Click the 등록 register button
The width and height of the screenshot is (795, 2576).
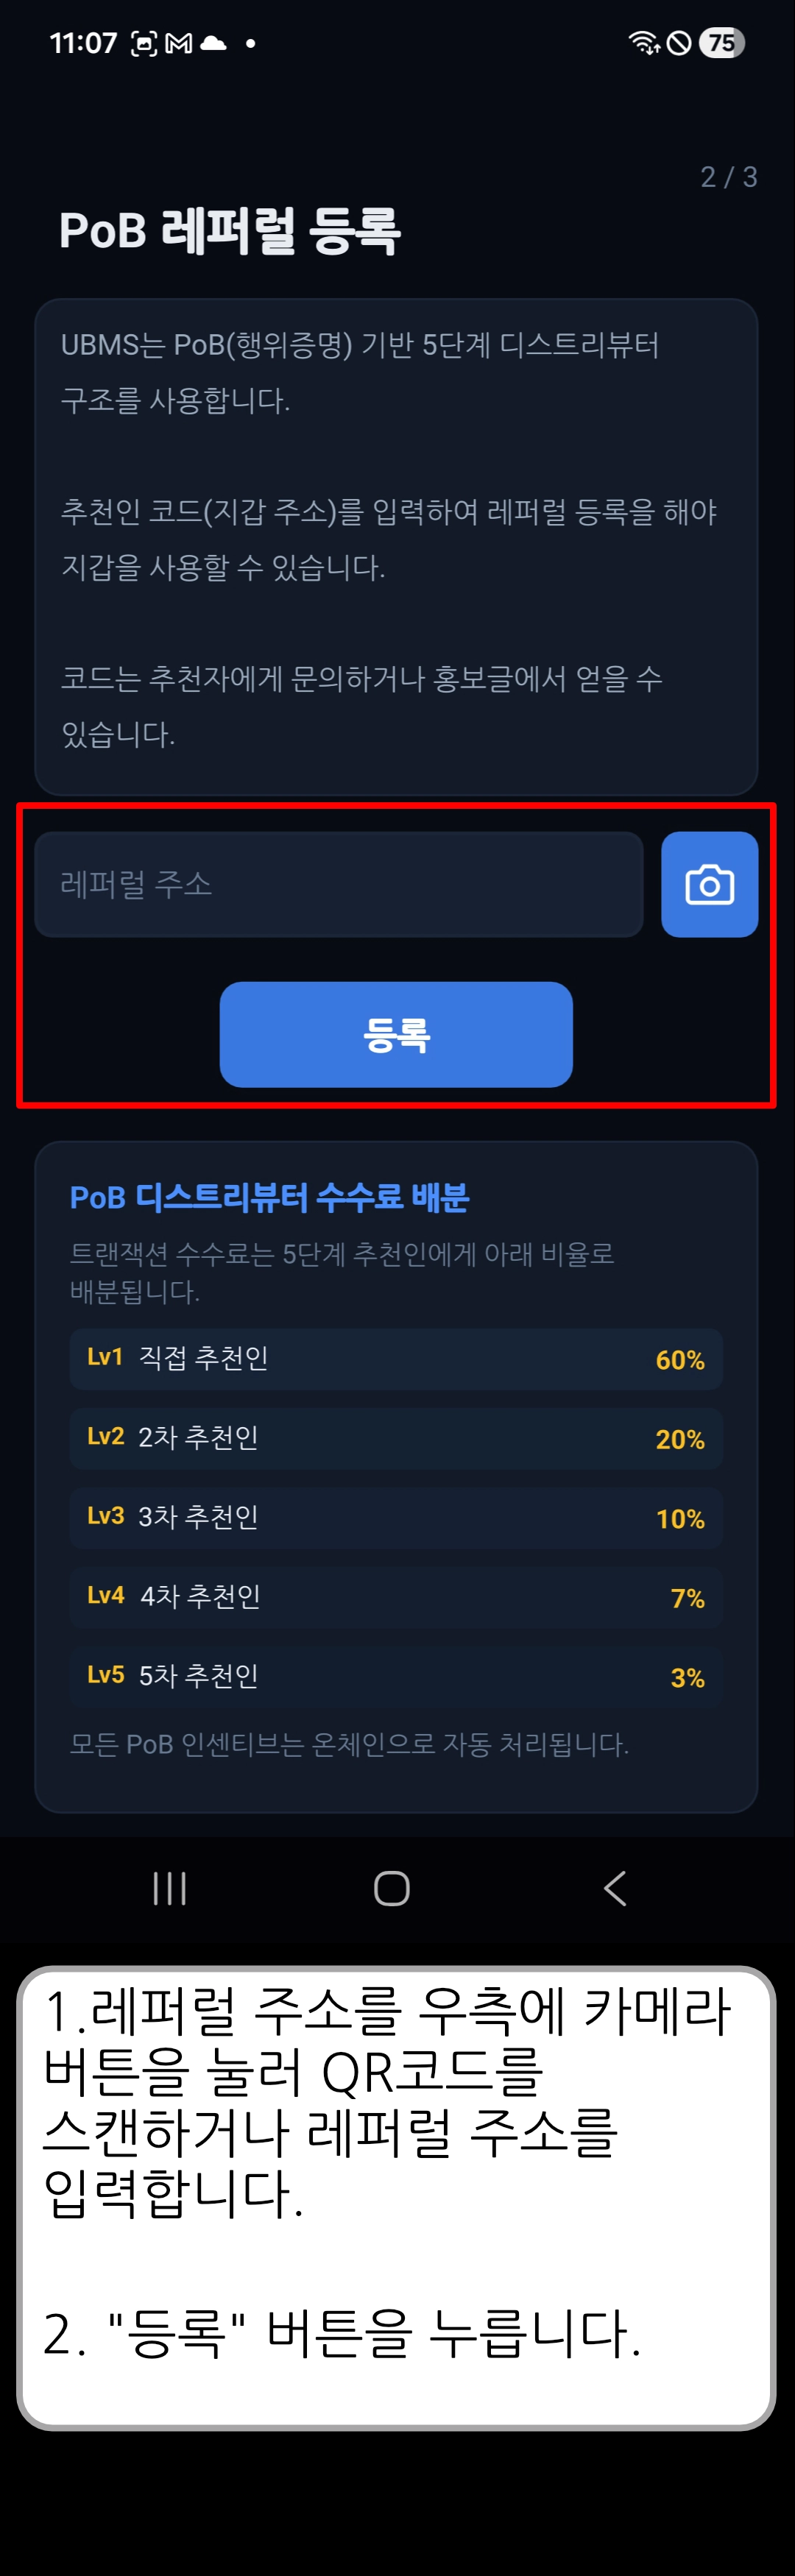[x=396, y=1034]
